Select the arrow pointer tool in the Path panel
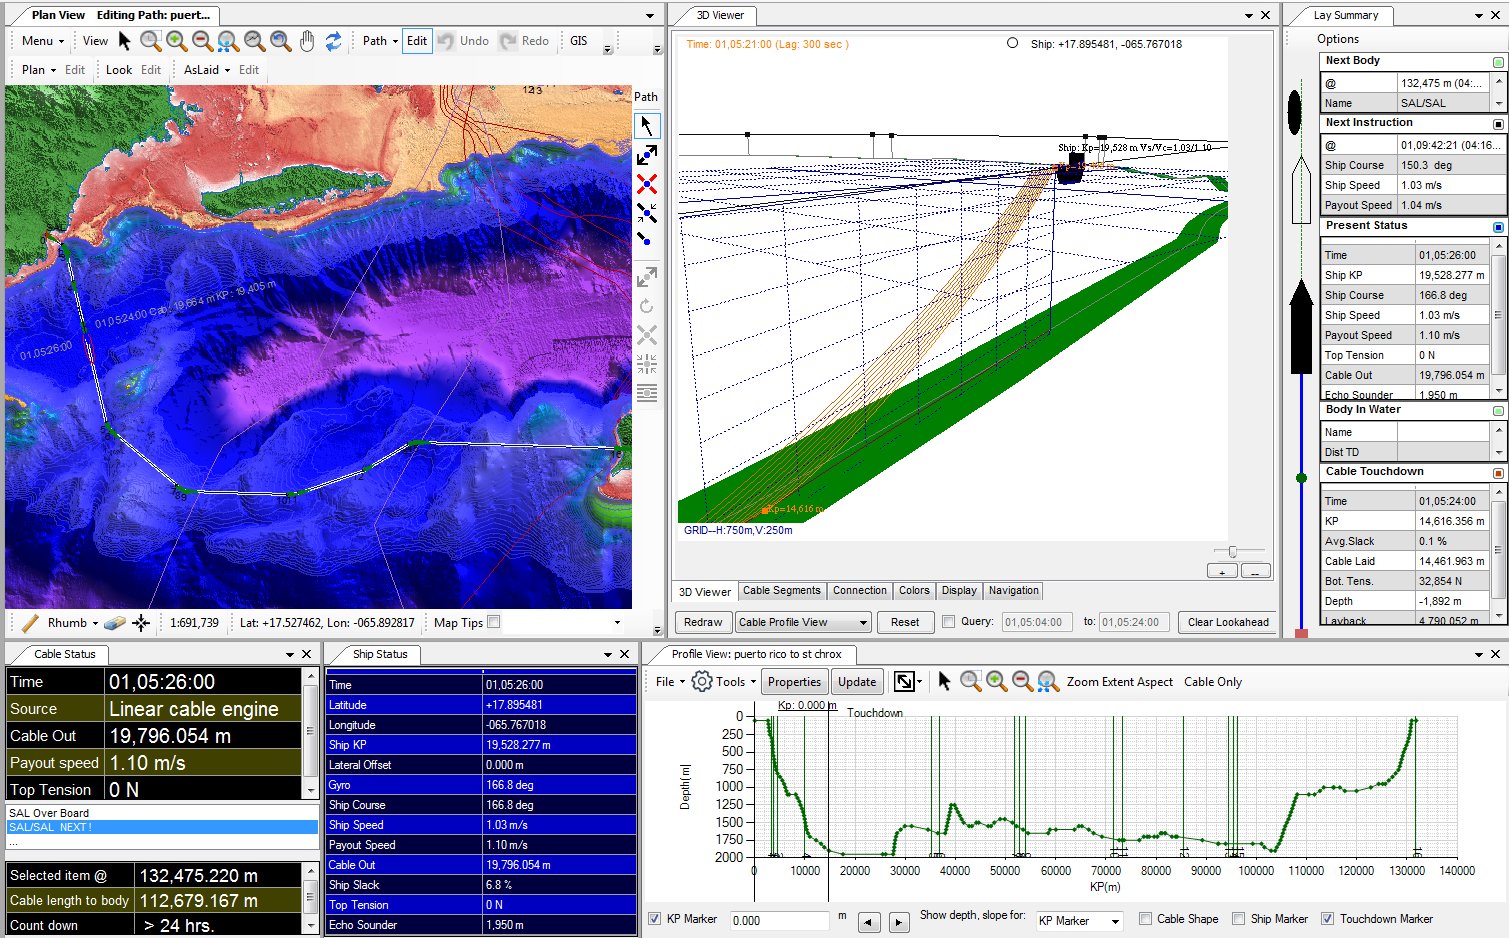This screenshot has height=938, width=1509. coord(647,125)
